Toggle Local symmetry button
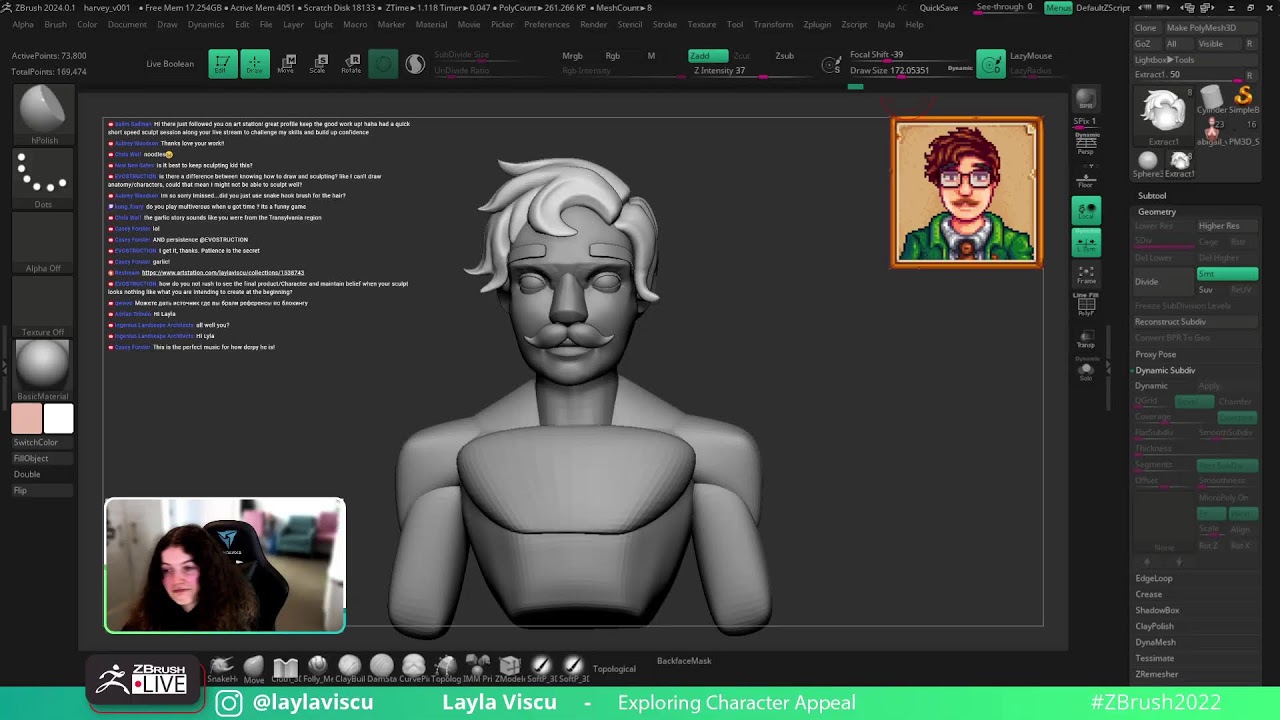The width and height of the screenshot is (1280, 720). pyautogui.click(x=1086, y=210)
